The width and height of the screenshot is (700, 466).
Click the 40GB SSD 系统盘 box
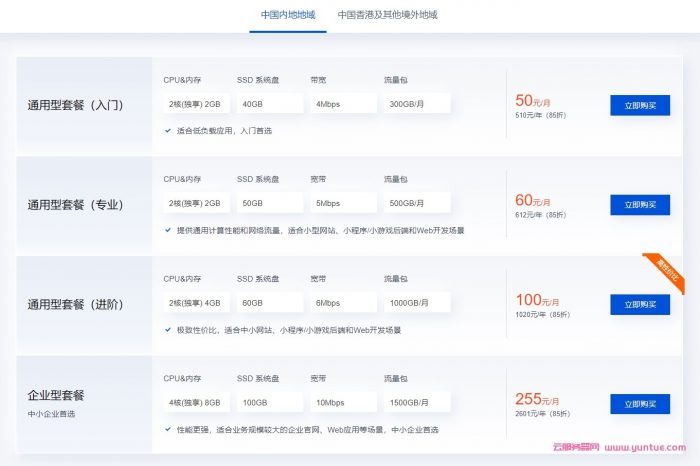click(x=268, y=104)
